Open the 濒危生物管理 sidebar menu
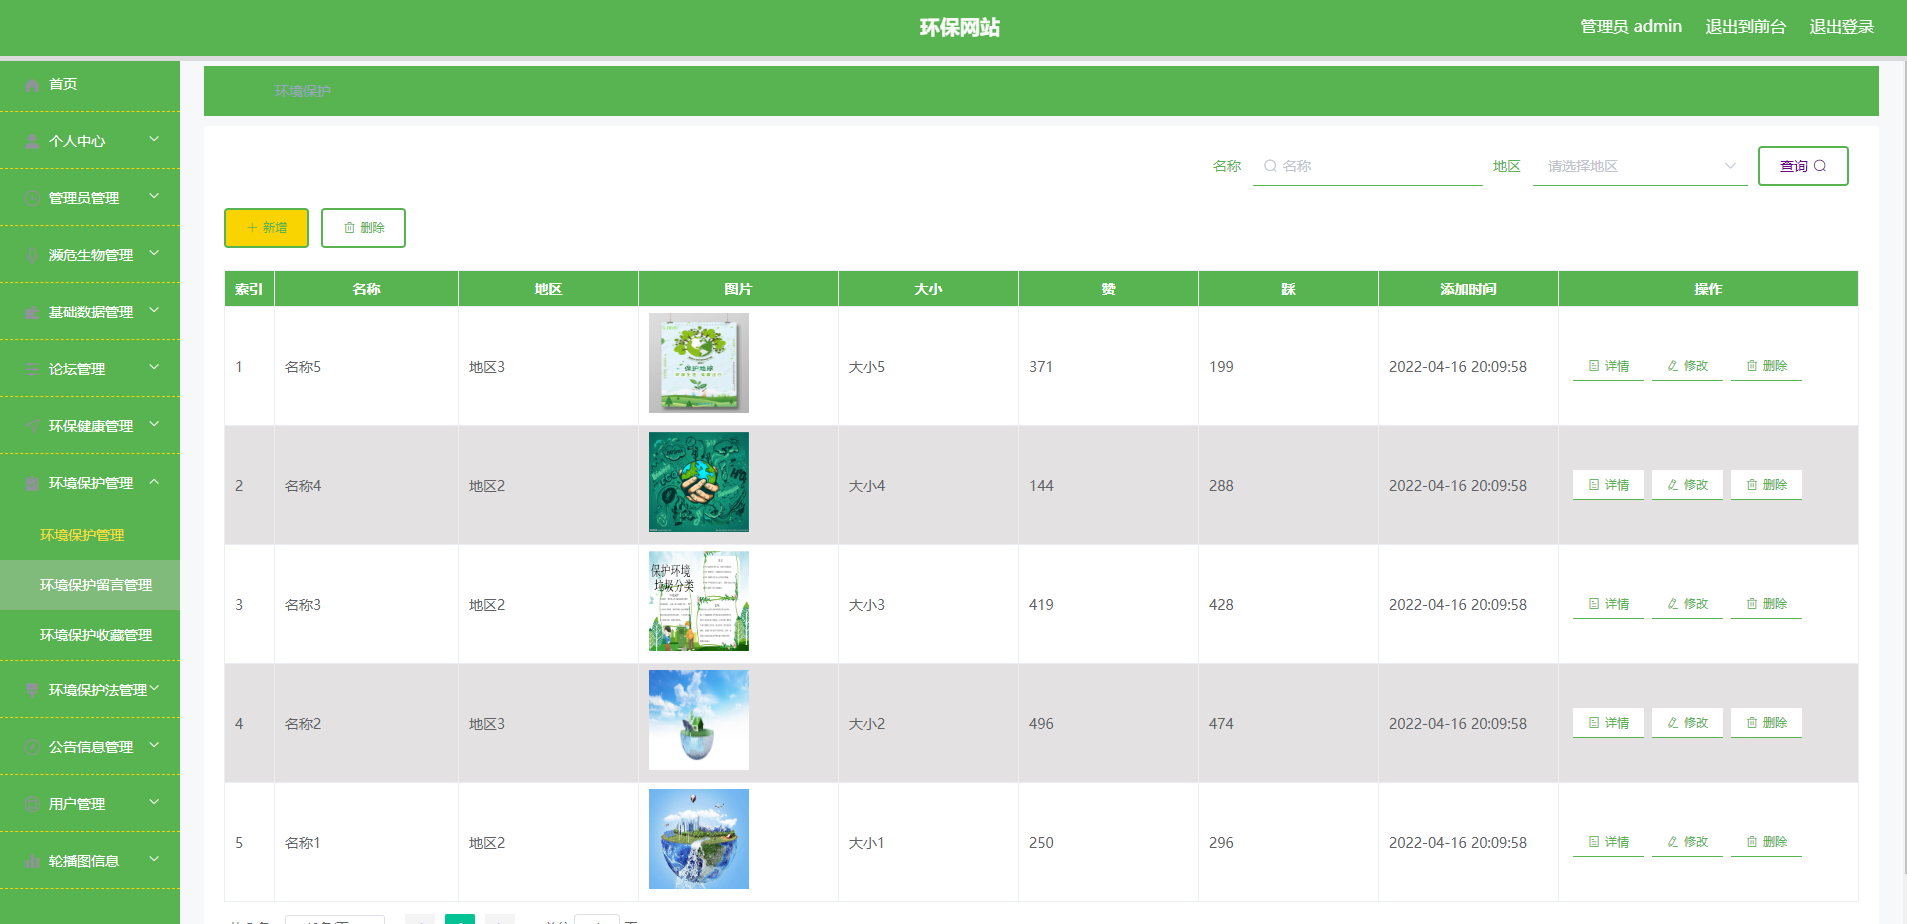Screen dimensions: 1907x924 (90, 255)
